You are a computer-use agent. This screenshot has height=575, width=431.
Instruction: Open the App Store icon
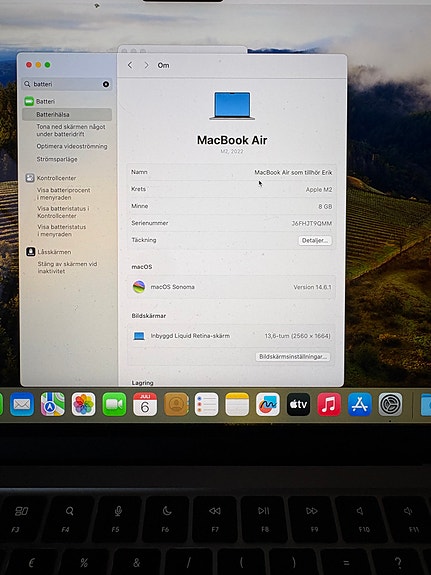(360, 404)
